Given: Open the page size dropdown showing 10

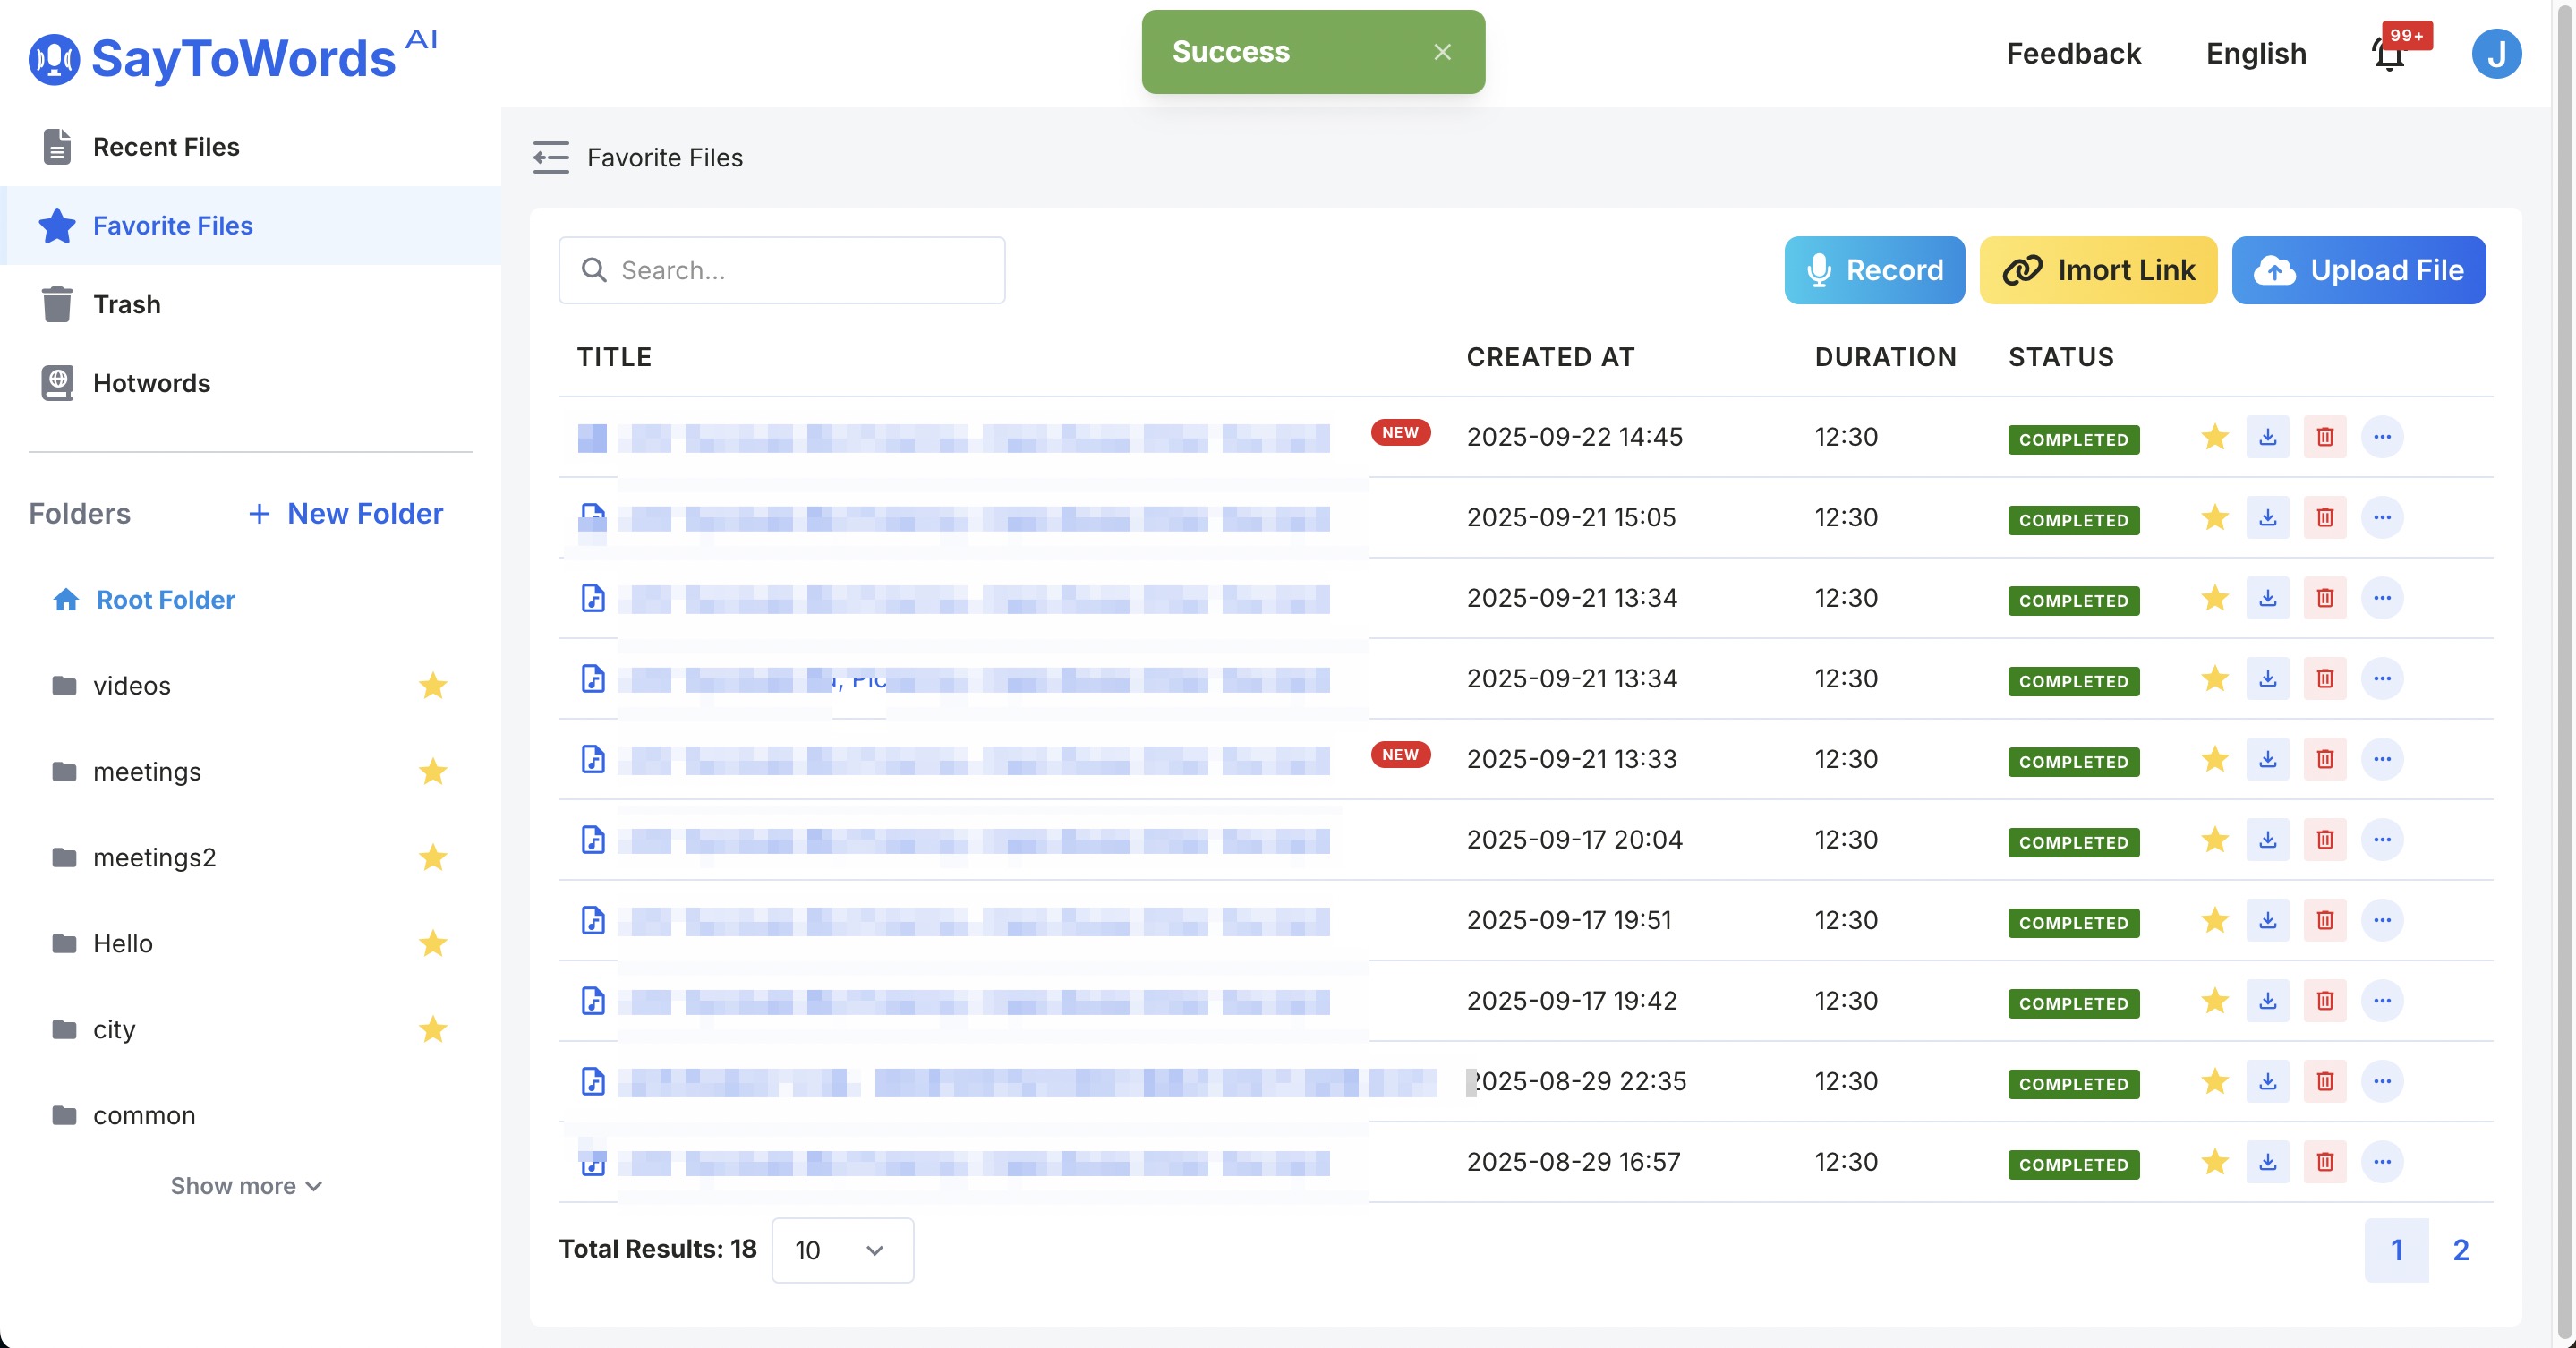Looking at the screenshot, I should coord(841,1250).
